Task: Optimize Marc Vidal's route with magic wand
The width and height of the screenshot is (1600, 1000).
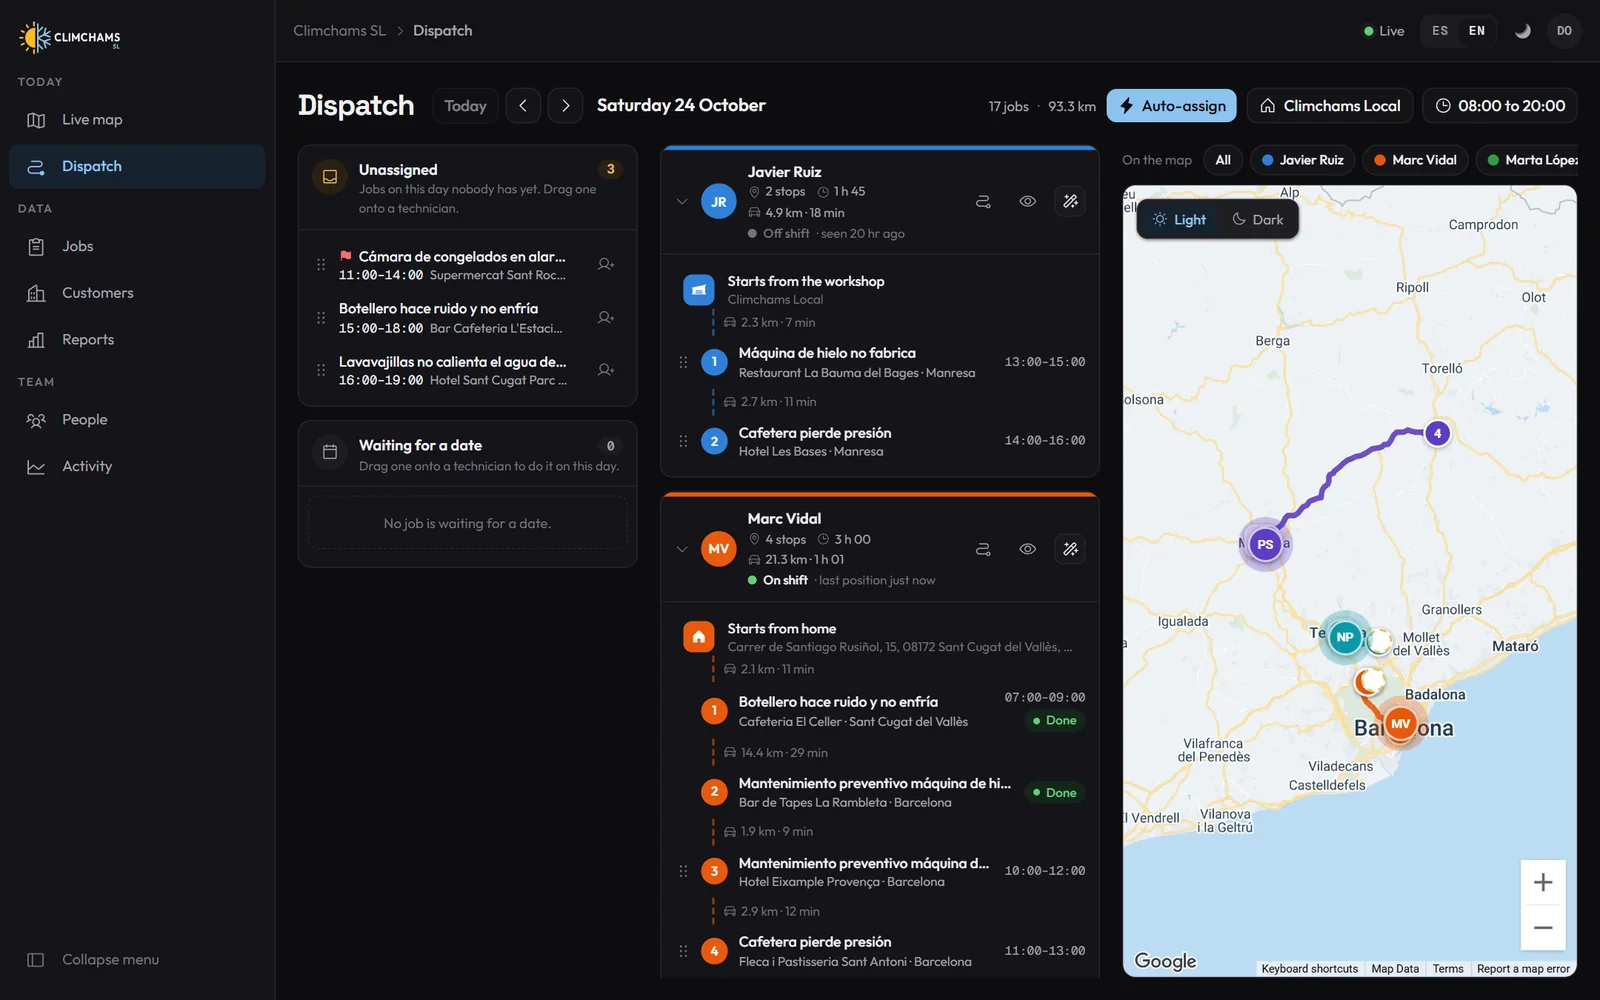Action: 1070,549
